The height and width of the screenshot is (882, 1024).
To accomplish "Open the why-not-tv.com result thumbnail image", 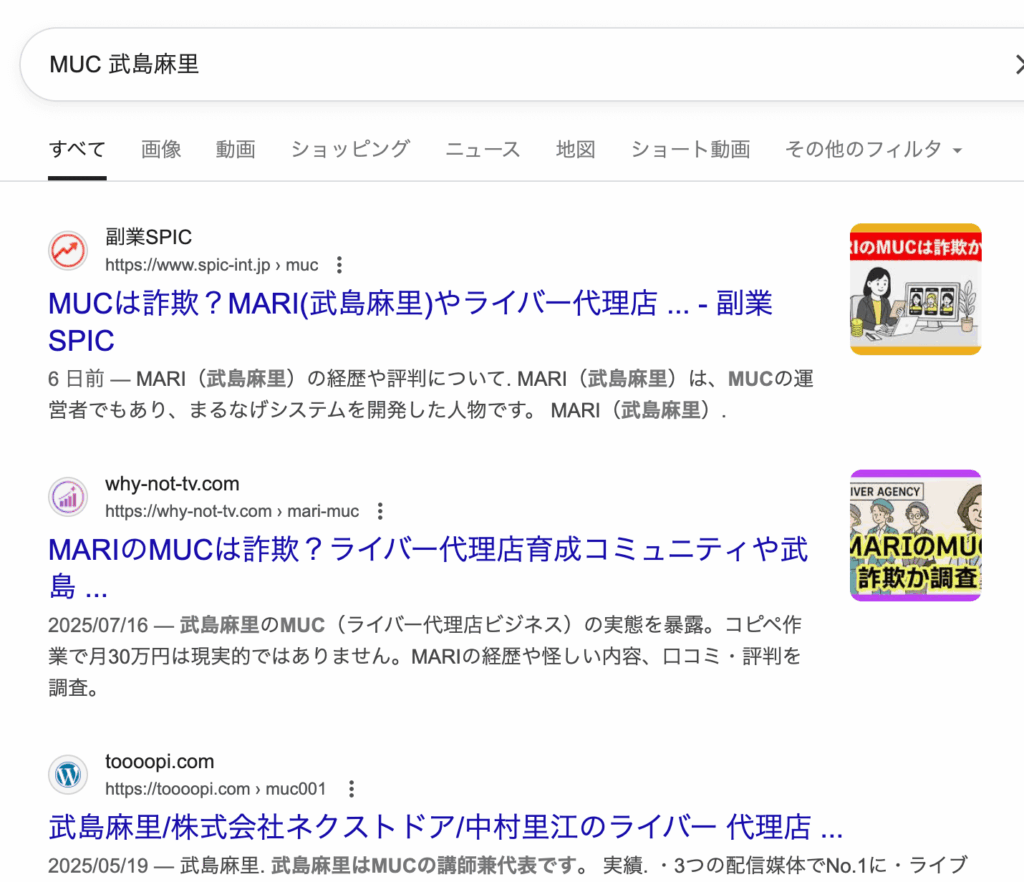I will [x=916, y=535].
